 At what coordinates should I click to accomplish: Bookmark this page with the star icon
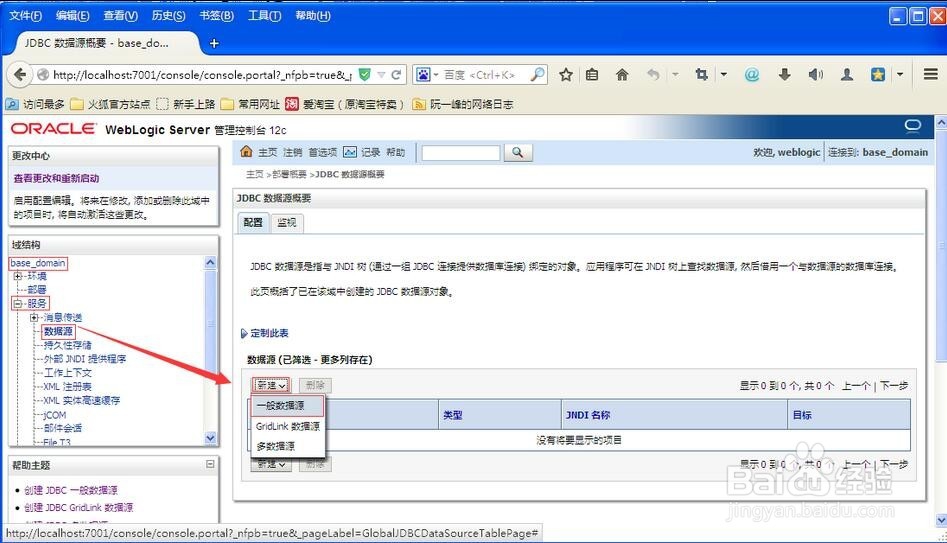tap(565, 74)
